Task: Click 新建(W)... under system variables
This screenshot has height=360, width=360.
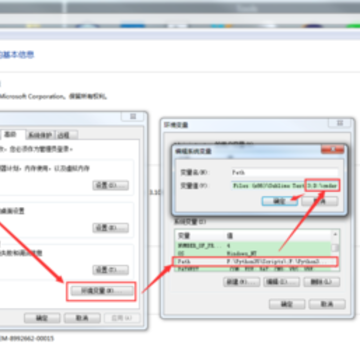Action: coord(241,282)
